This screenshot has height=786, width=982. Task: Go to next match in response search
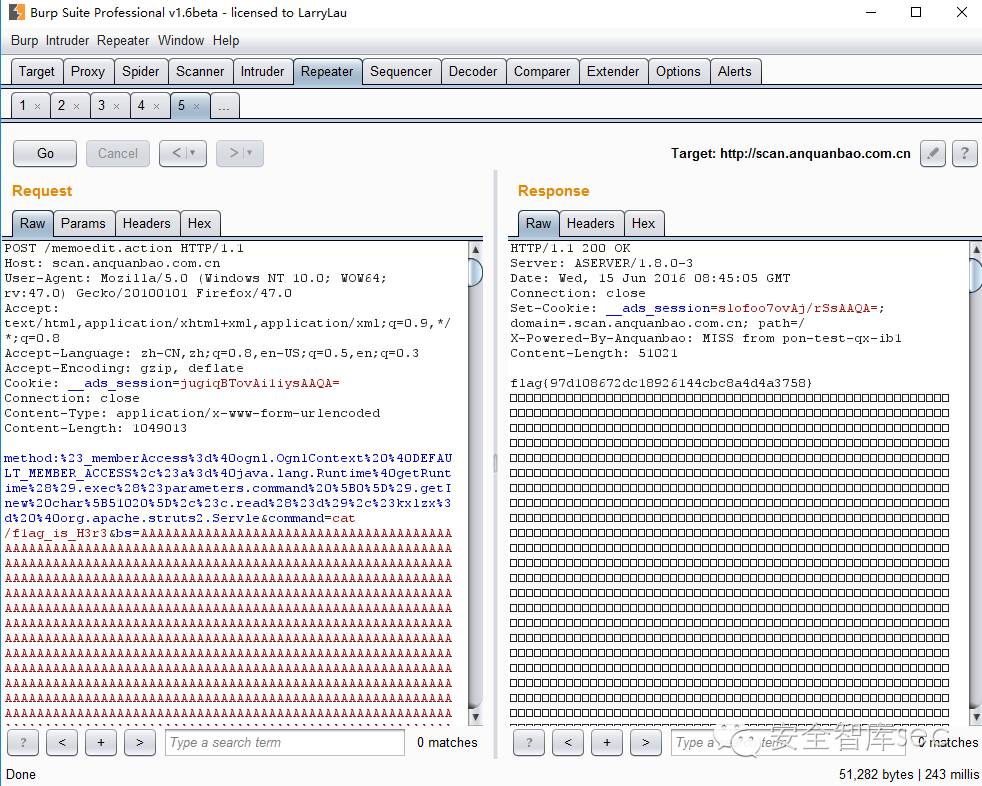646,743
